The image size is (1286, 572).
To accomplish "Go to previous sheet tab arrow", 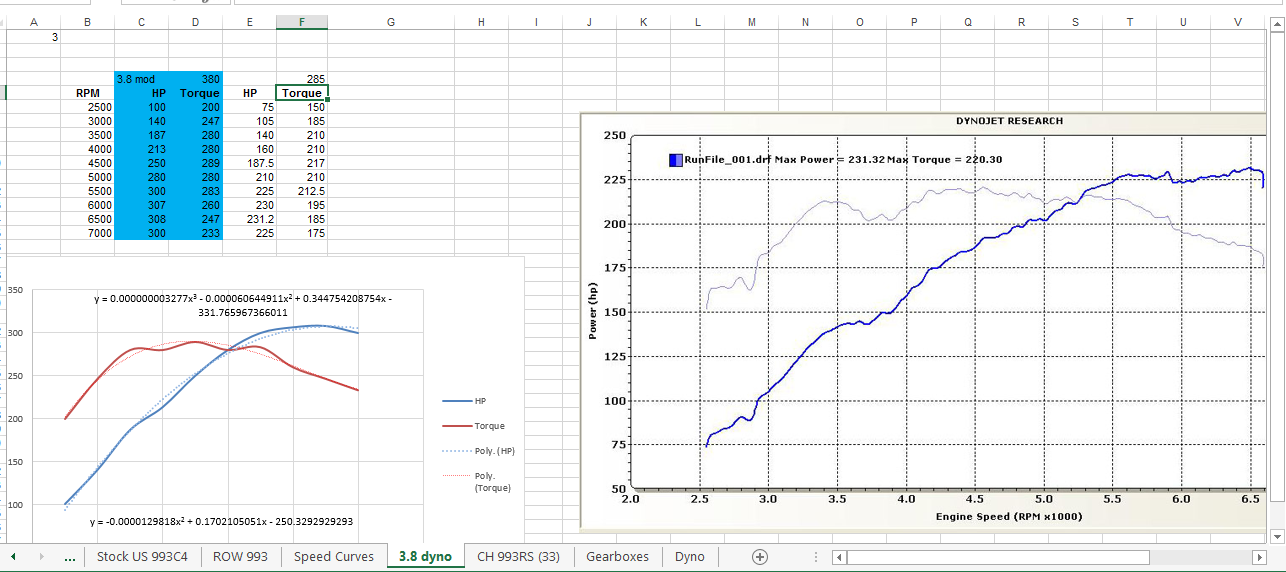I will pyautogui.click(x=14, y=557).
